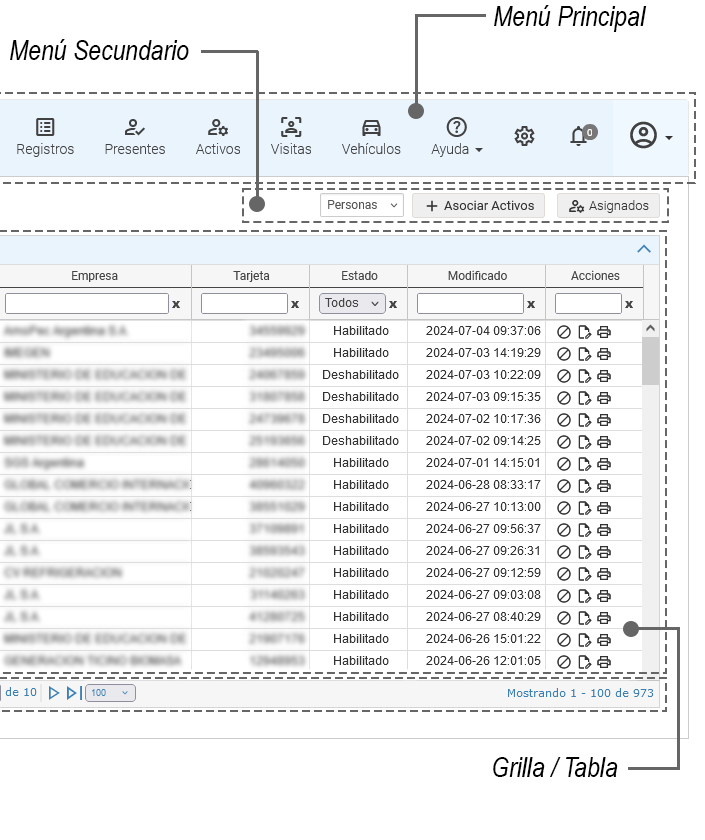Go to next page of the table
This screenshot has height=840, width=705.
55,693
